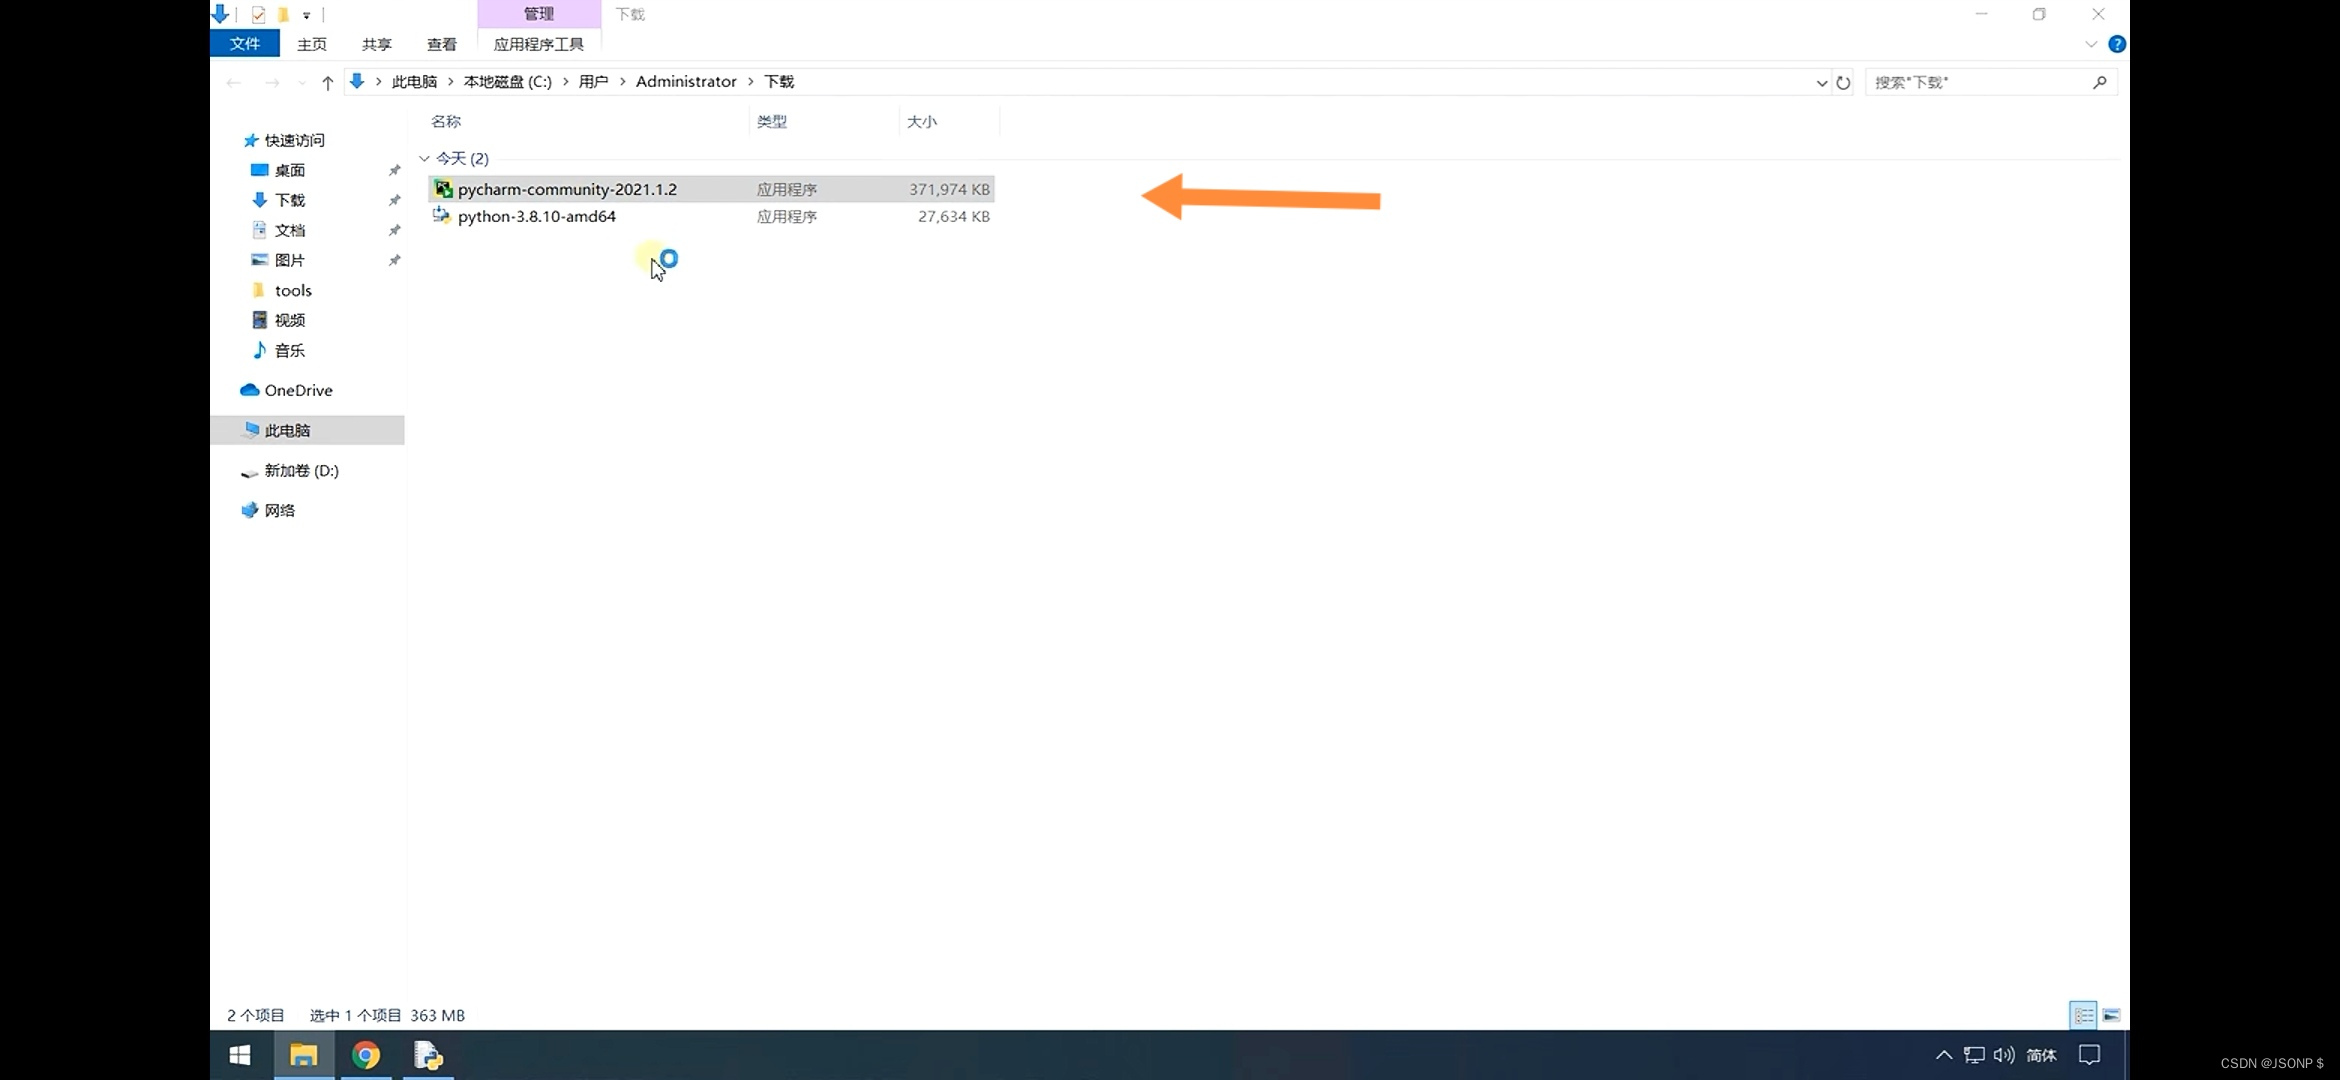Image resolution: width=2340 pixels, height=1080 pixels.
Task: Click the Python installer taskbar icon
Action: (428, 1056)
